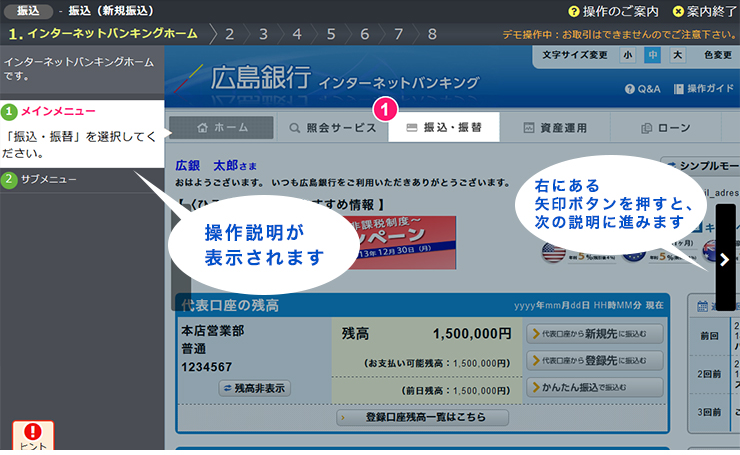740x455 pixels.
Task: Click the calendar icon in right panel
Action: coord(702,306)
